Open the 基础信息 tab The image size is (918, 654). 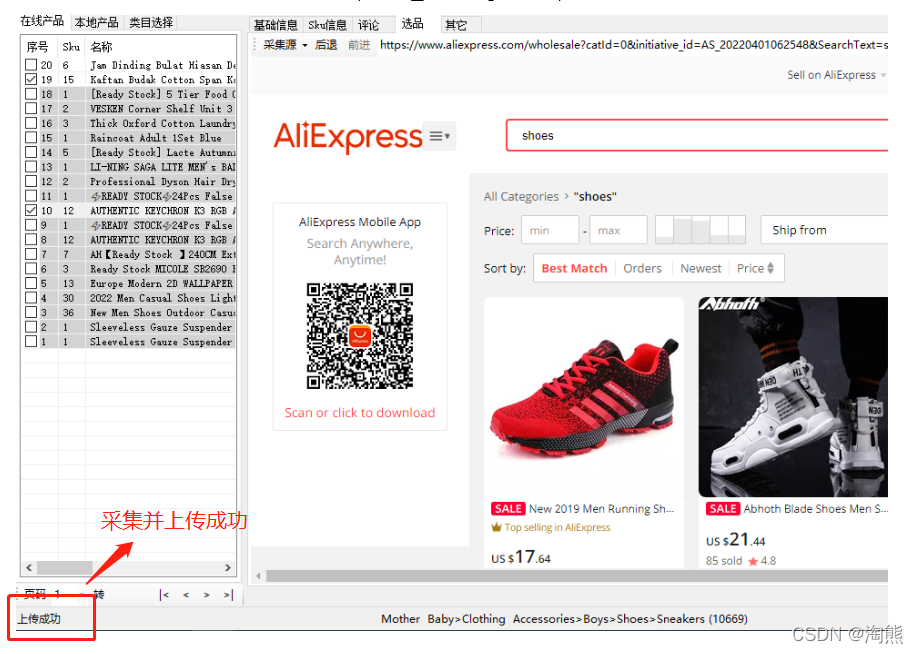pyautogui.click(x=276, y=25)
